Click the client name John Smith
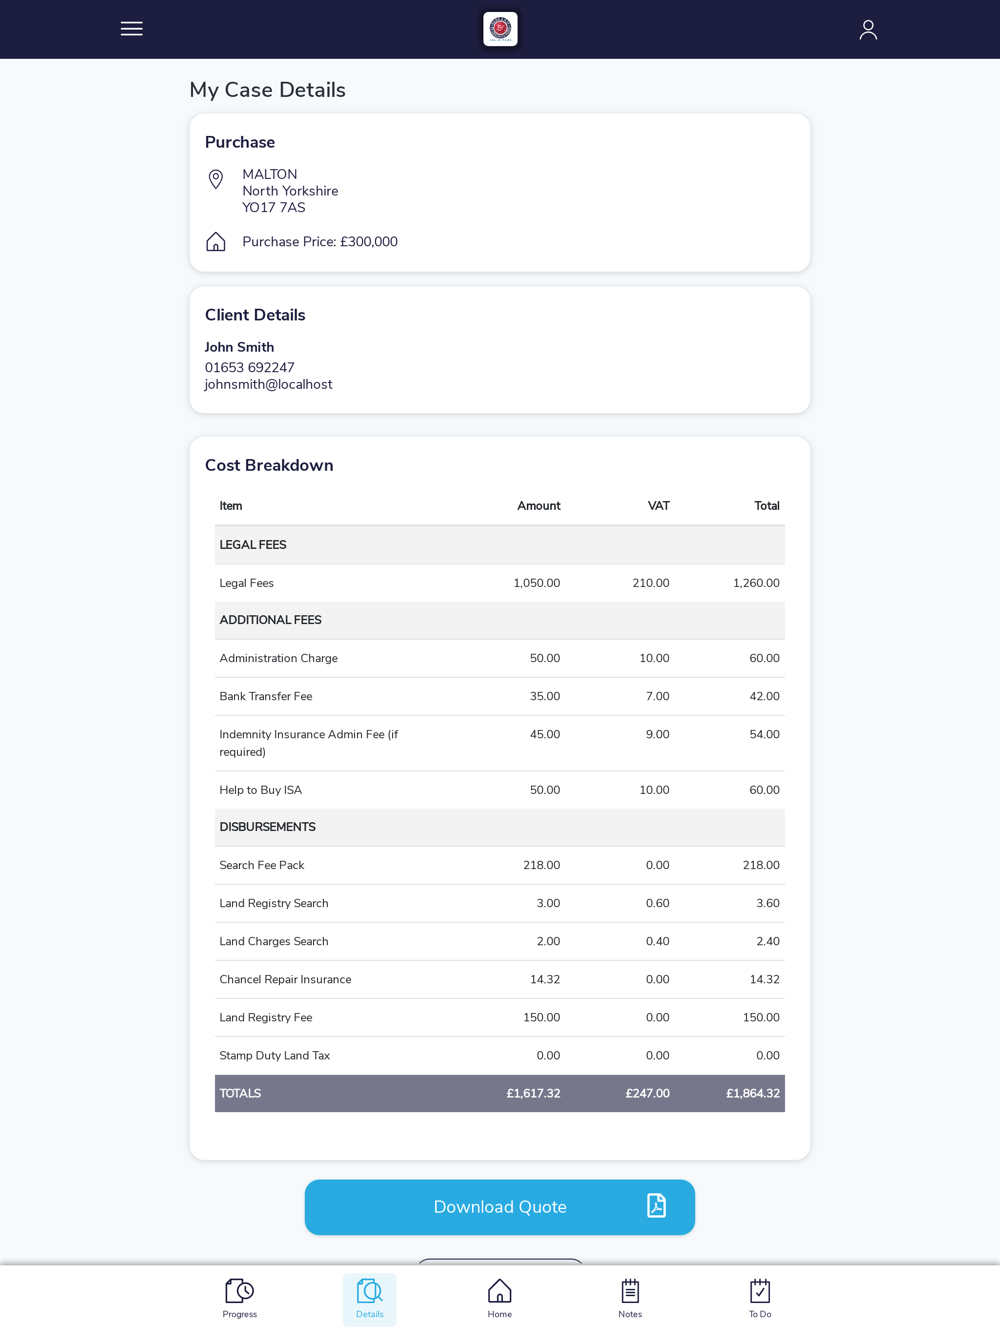 (x=239, y=348)
